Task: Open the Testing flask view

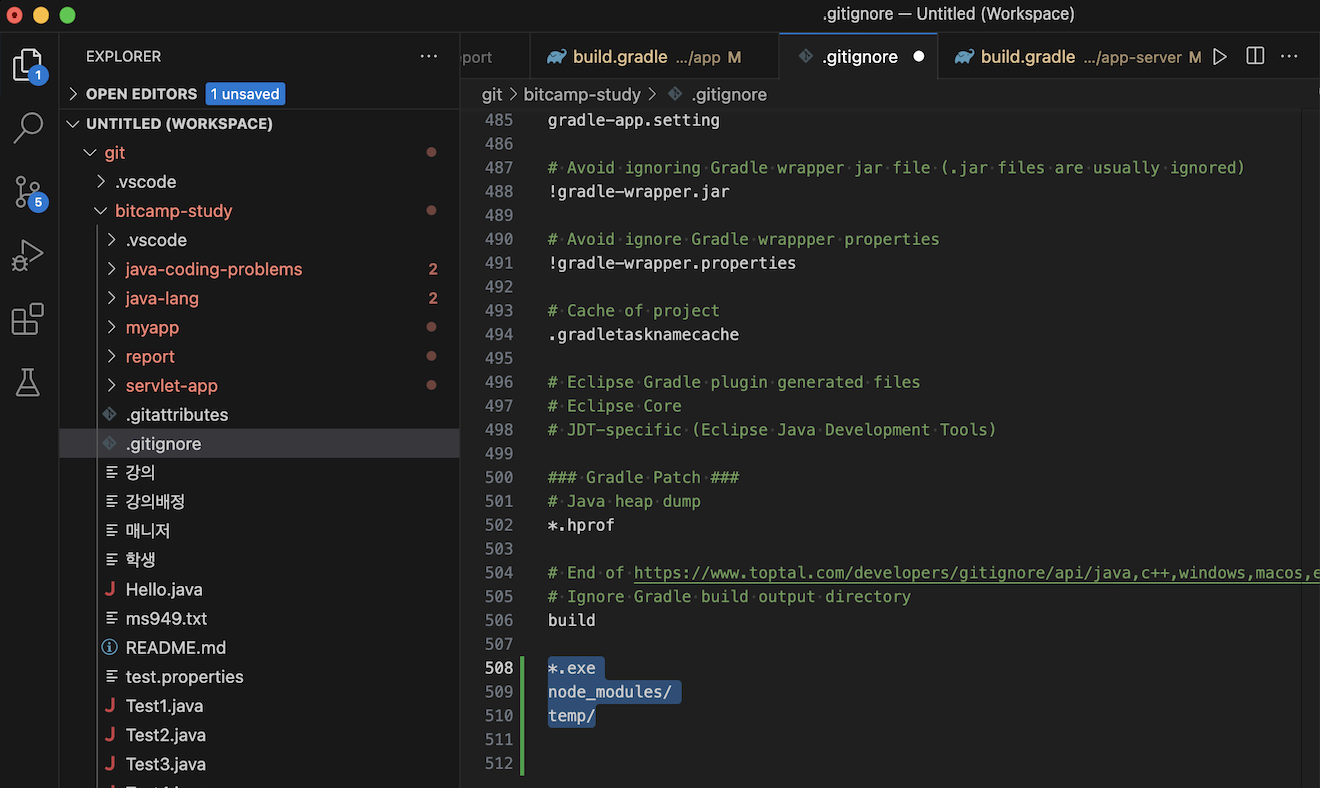Action: point(28,382)
